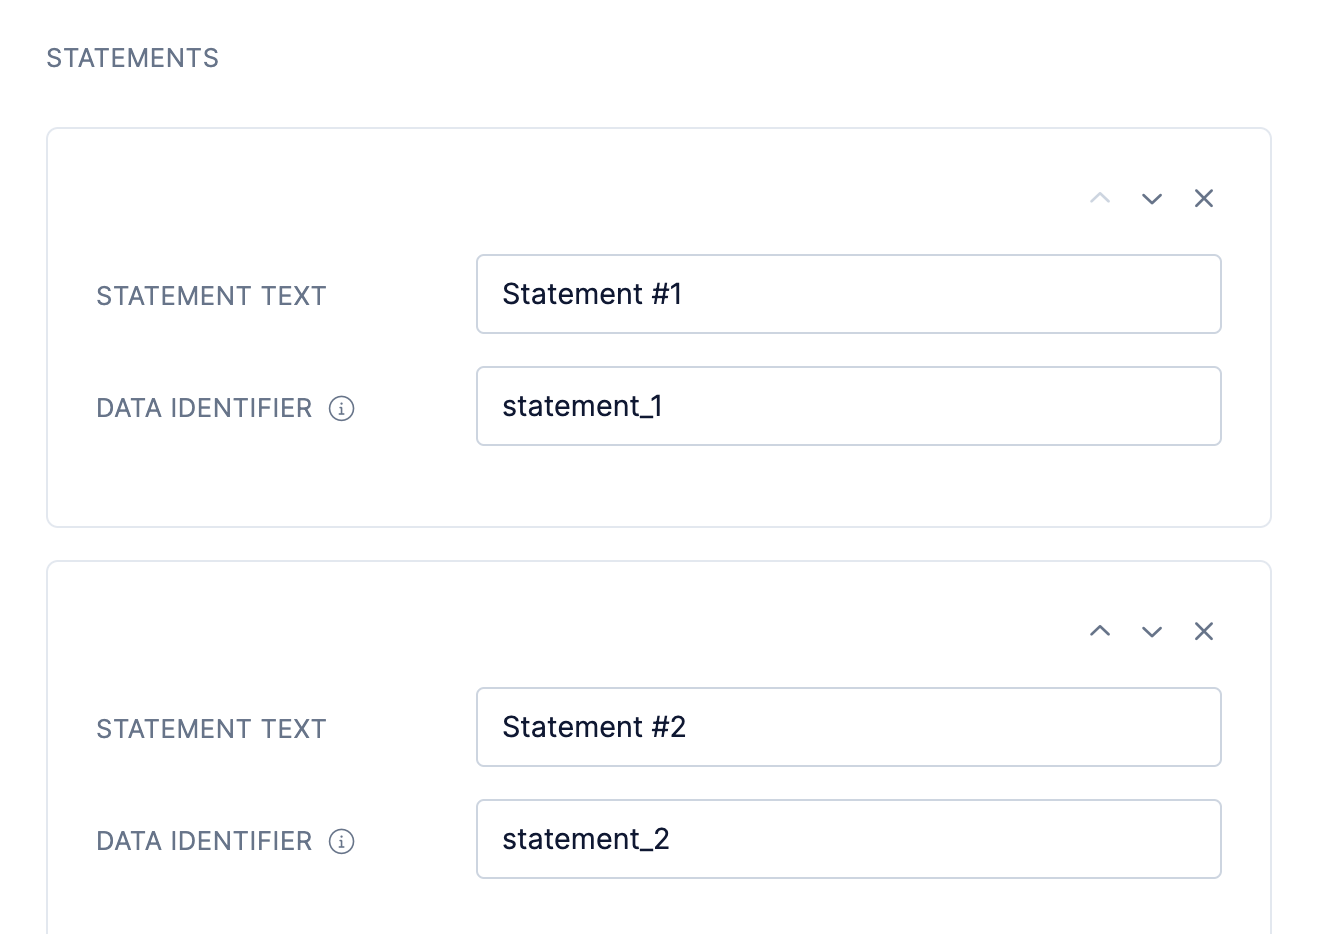Screen dimensions: 1330x934
Task: Move Statement #2 up with chevron
Action: [1100, 631]
